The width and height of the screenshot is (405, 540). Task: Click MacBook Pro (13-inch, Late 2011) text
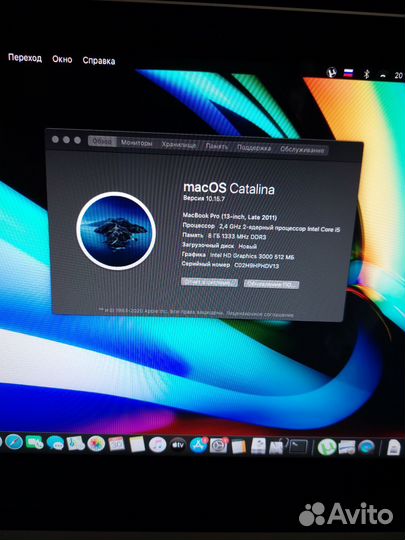click(x=230, y=216)
